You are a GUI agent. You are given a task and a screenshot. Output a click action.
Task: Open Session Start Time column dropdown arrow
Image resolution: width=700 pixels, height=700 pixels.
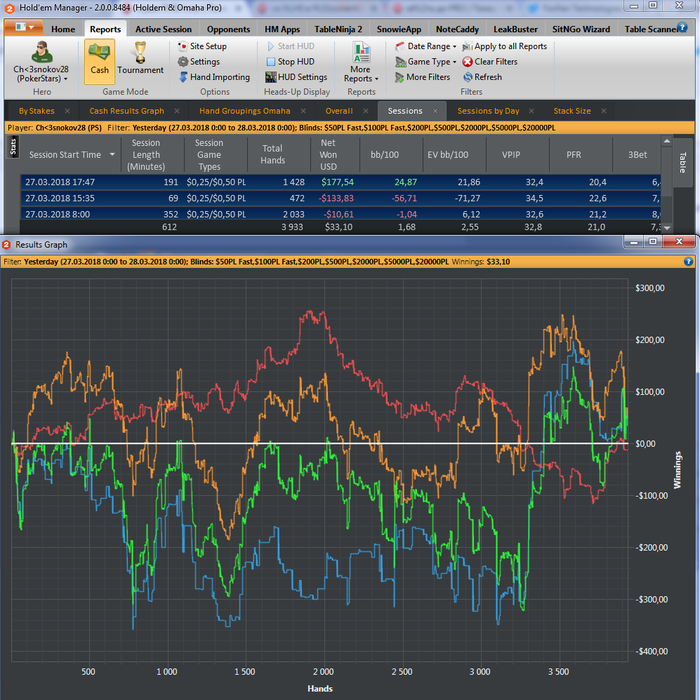(x=112, y=154)
